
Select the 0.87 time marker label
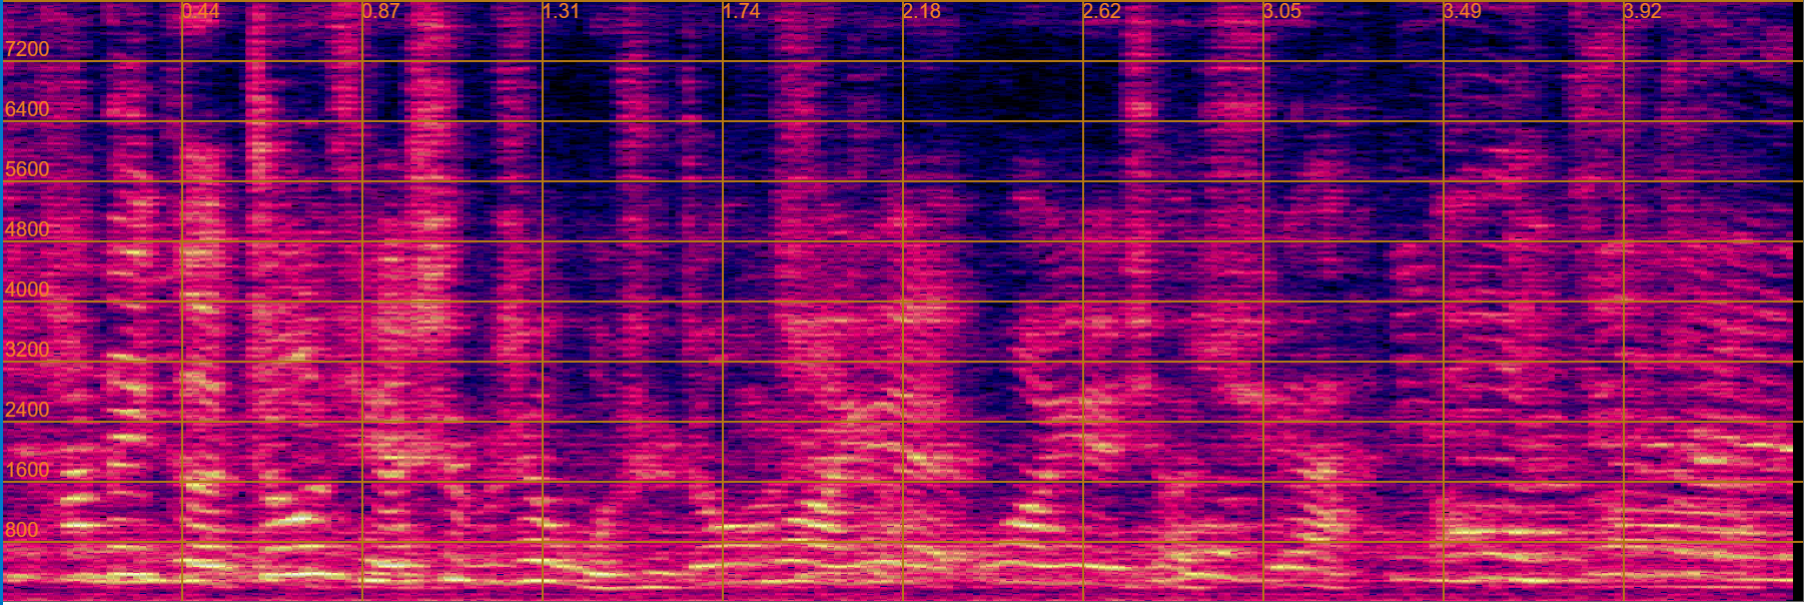click(381, 11)
